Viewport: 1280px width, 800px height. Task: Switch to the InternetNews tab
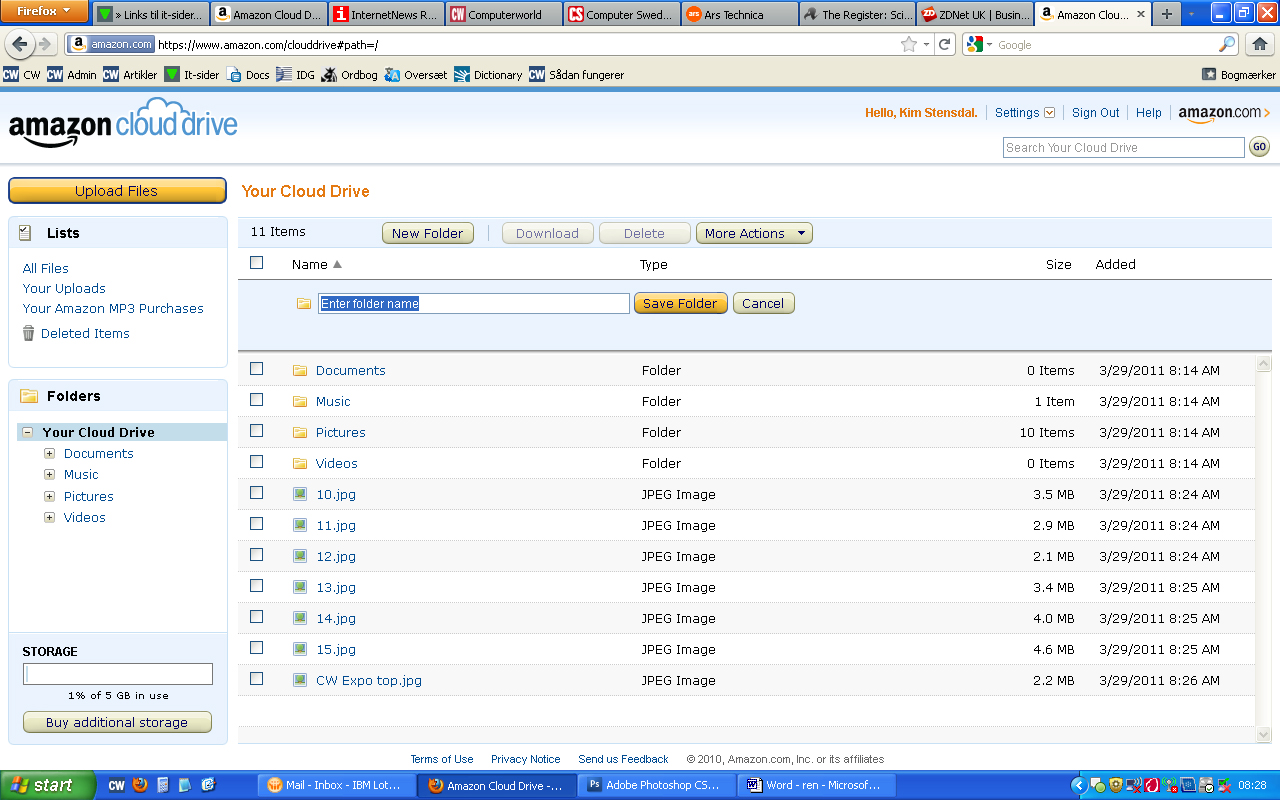(x=386, y=14)
